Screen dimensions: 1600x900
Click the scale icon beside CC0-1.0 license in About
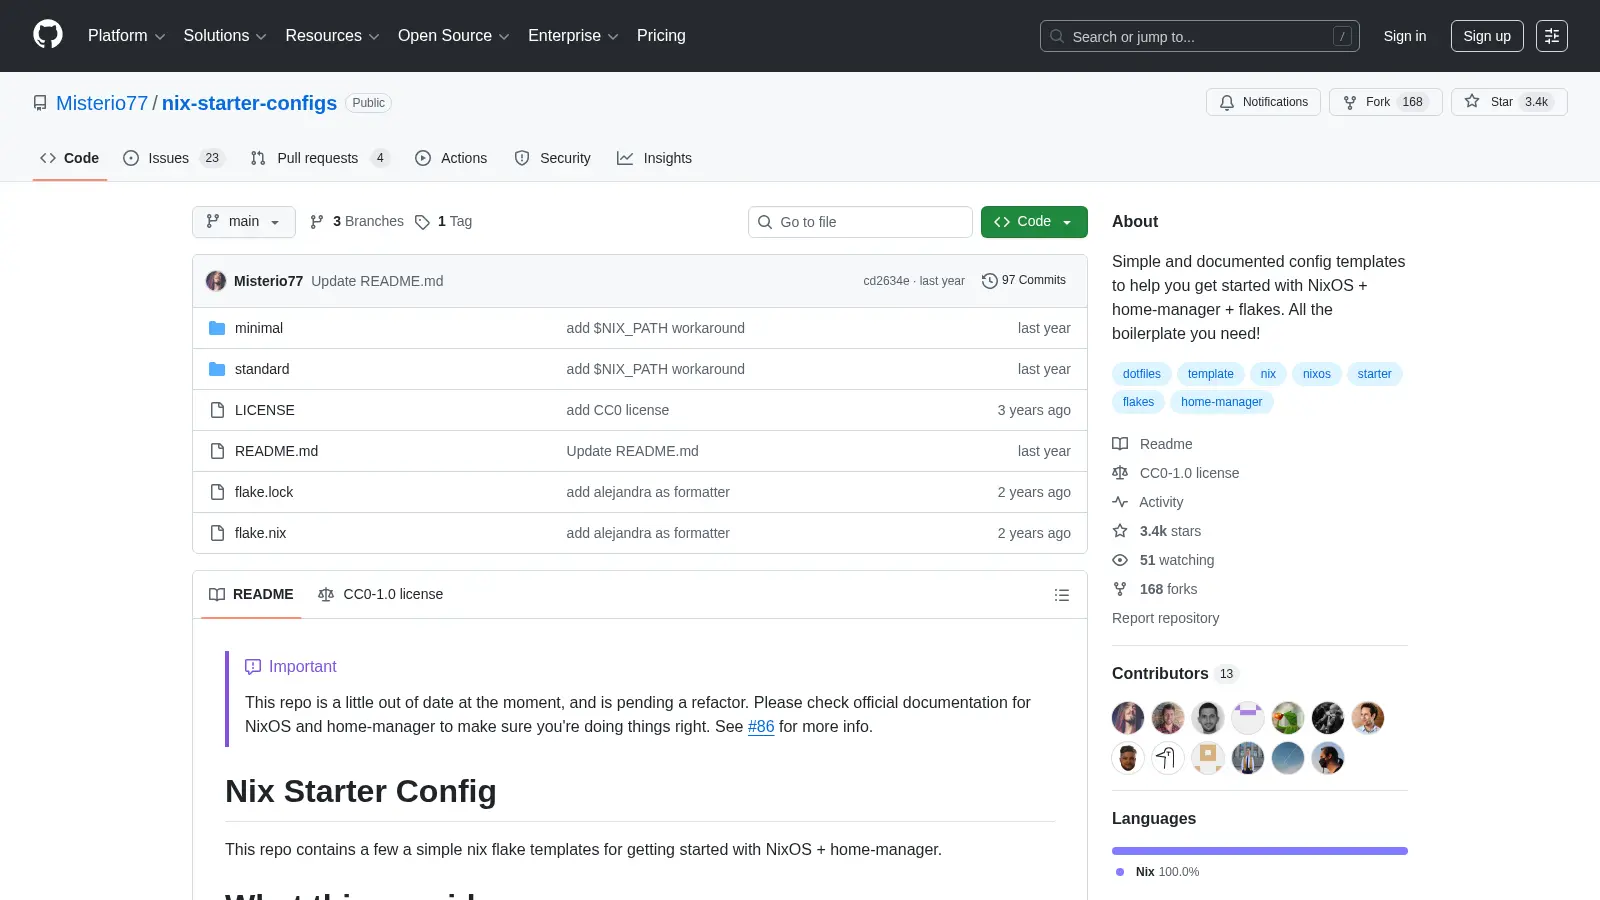coord(1120,473)
